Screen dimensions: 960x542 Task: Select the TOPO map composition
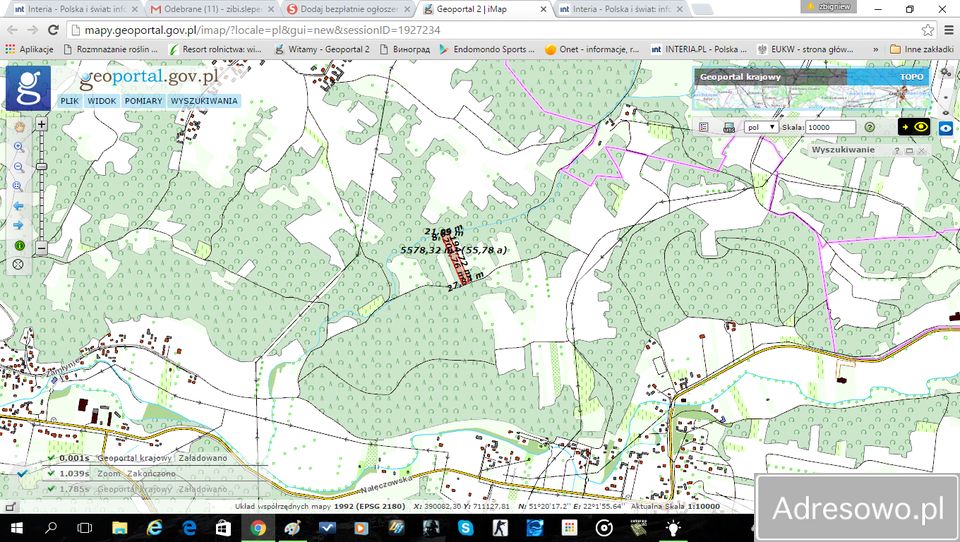point(911,77)
